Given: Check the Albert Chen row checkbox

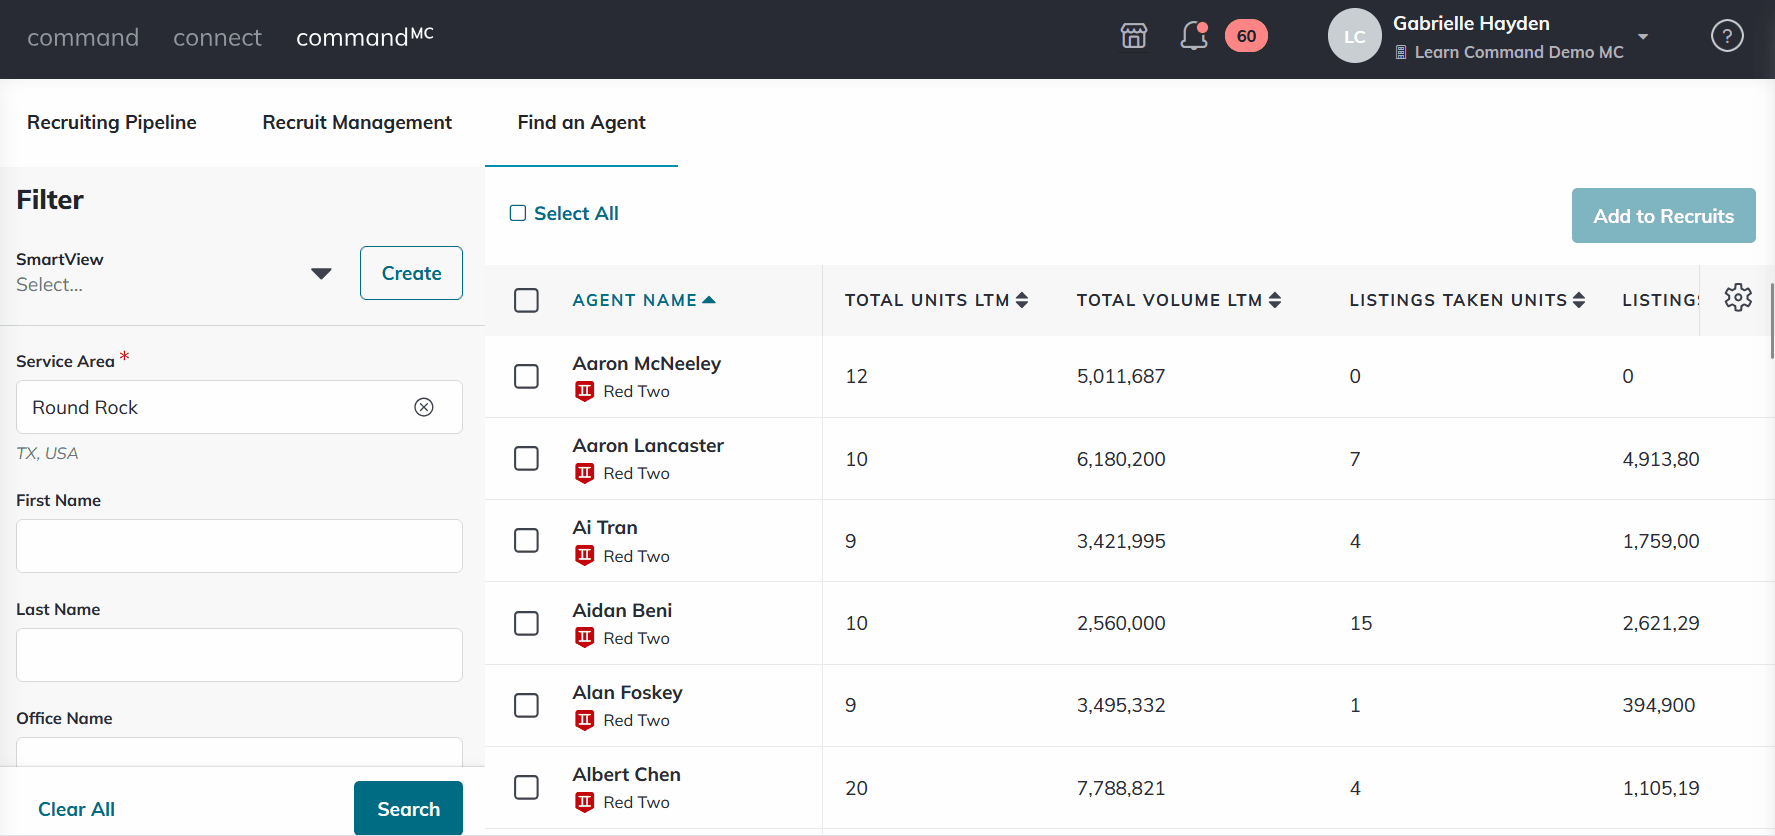Looking at the screenshot, I should [526, 787].
